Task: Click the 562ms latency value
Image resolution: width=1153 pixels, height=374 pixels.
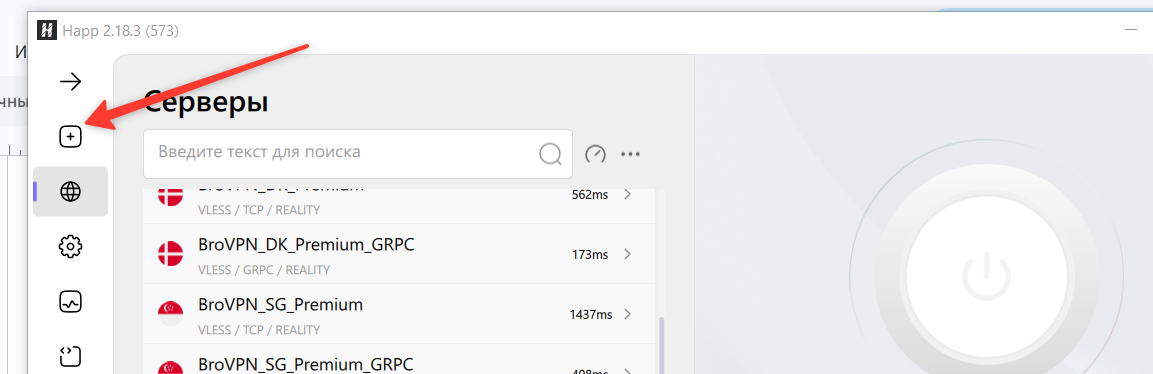Action: pyautogui.click(x=590, y=195)
